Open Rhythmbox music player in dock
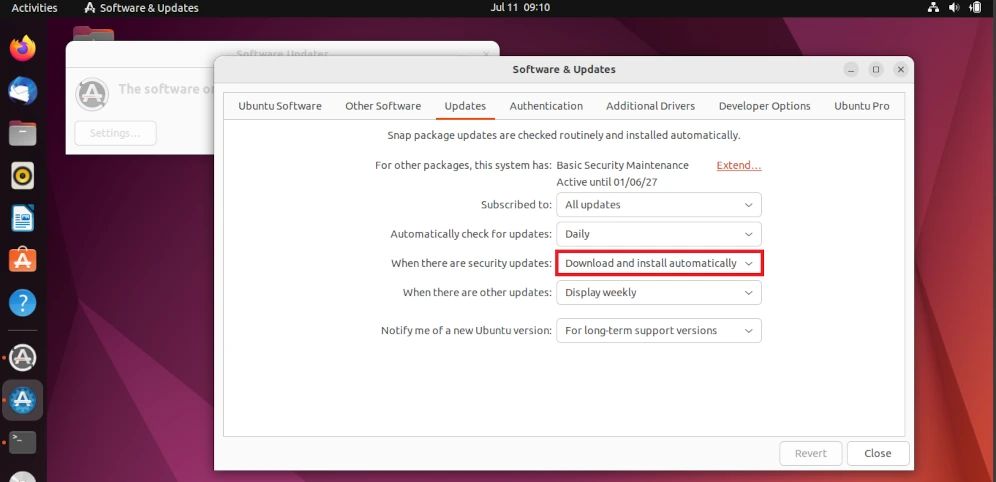Image resolution: width=996 pixels, height=482 pixels. coord(23,176)
